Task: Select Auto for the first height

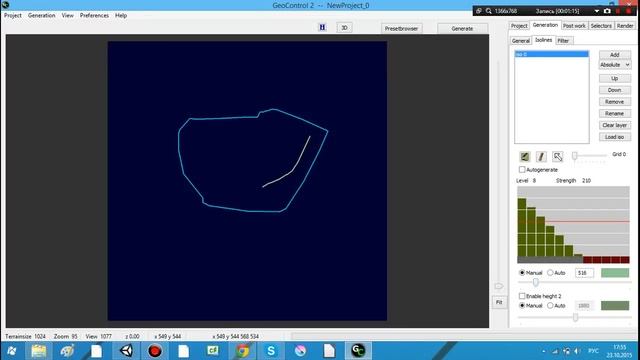Action: (550, 272)
